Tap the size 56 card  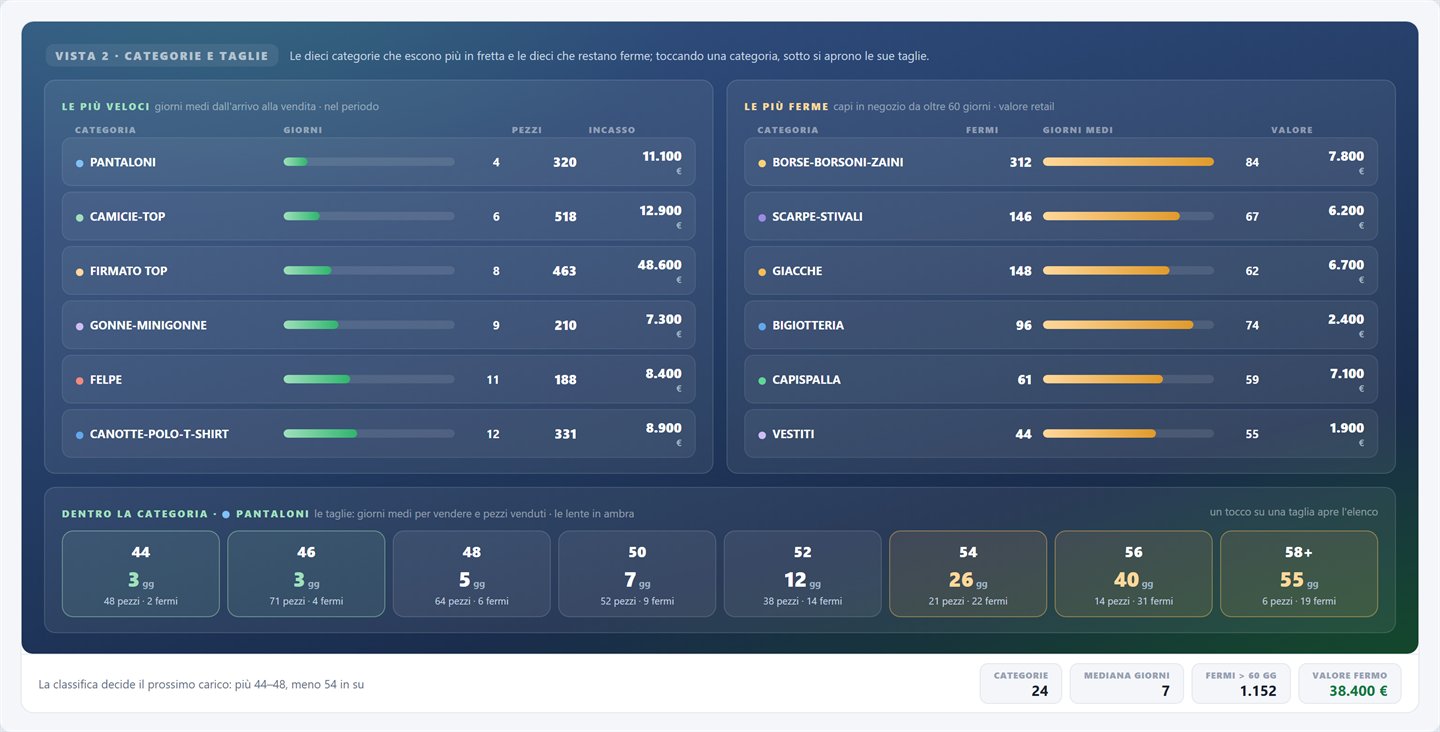pos(1133,574)
